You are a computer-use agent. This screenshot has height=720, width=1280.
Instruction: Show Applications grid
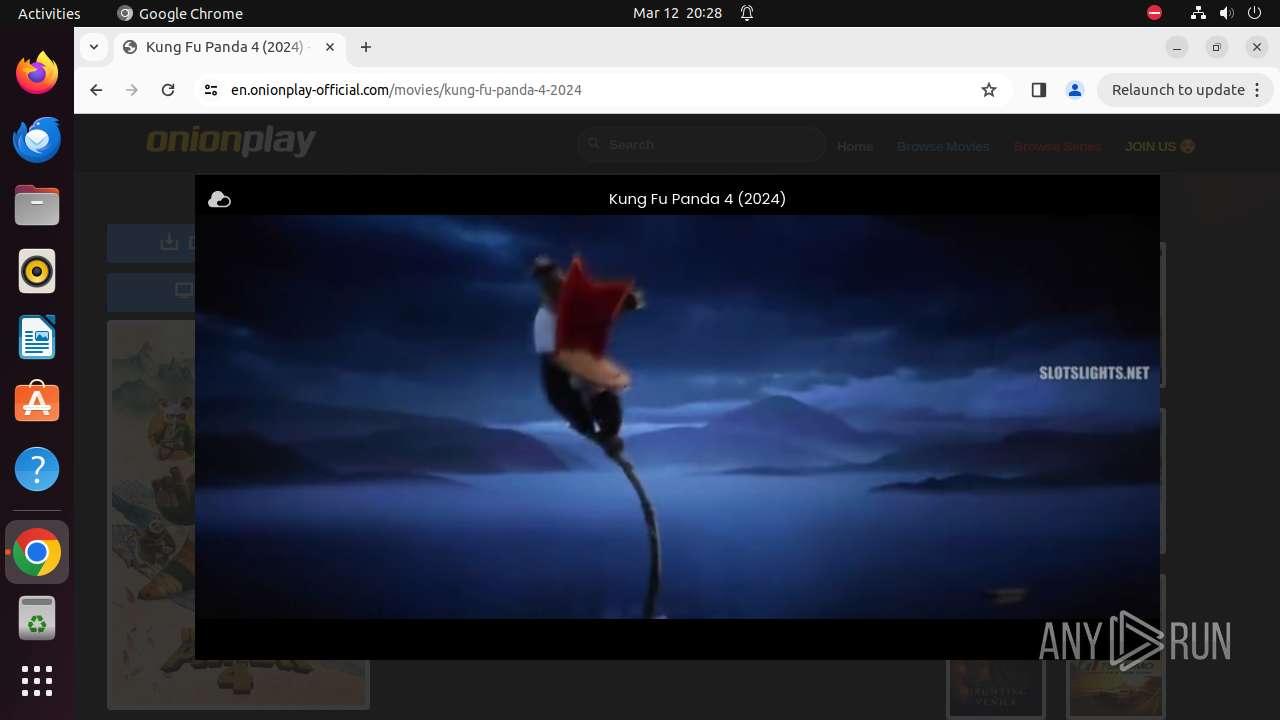pos(37,681)
